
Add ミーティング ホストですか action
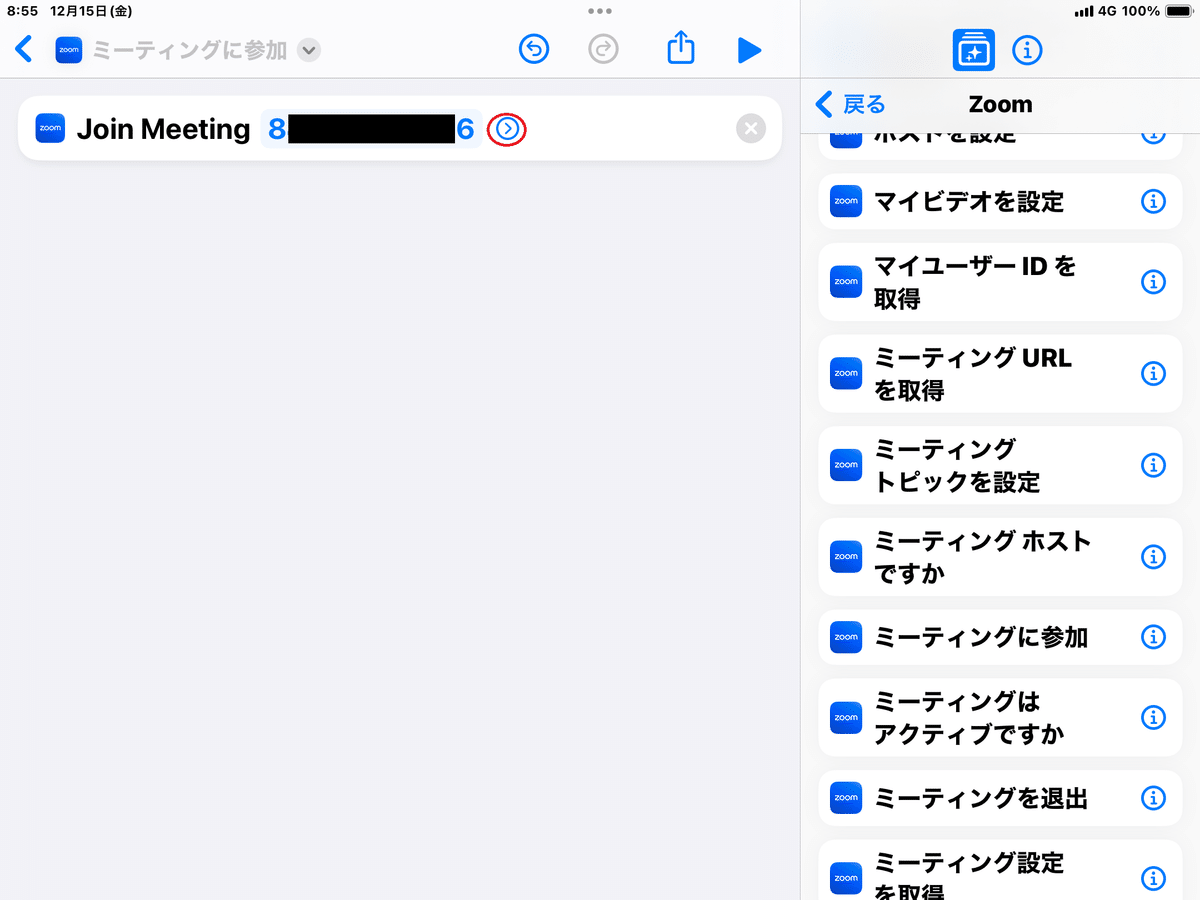[1000, 557]
